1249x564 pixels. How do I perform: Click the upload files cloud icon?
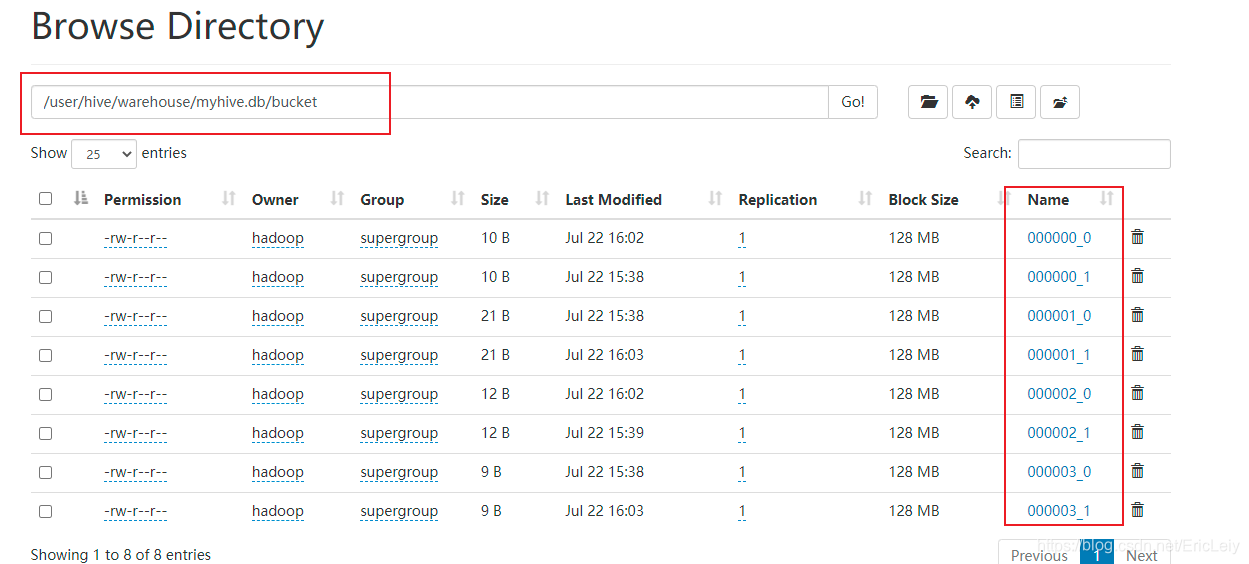pos(972,102)
